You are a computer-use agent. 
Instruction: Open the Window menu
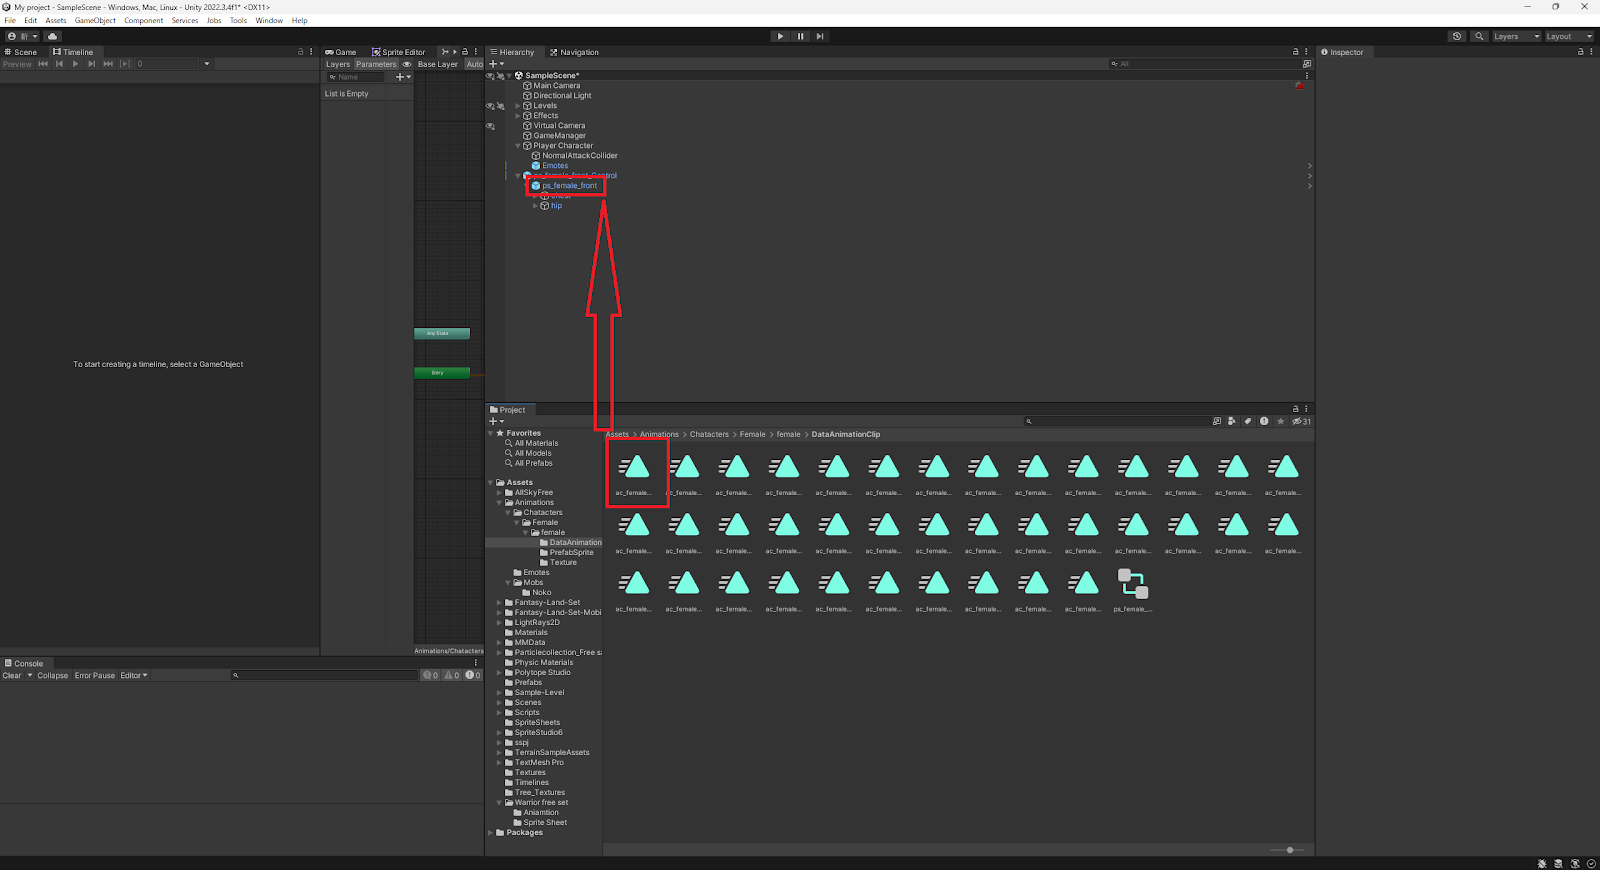[269, 20]
